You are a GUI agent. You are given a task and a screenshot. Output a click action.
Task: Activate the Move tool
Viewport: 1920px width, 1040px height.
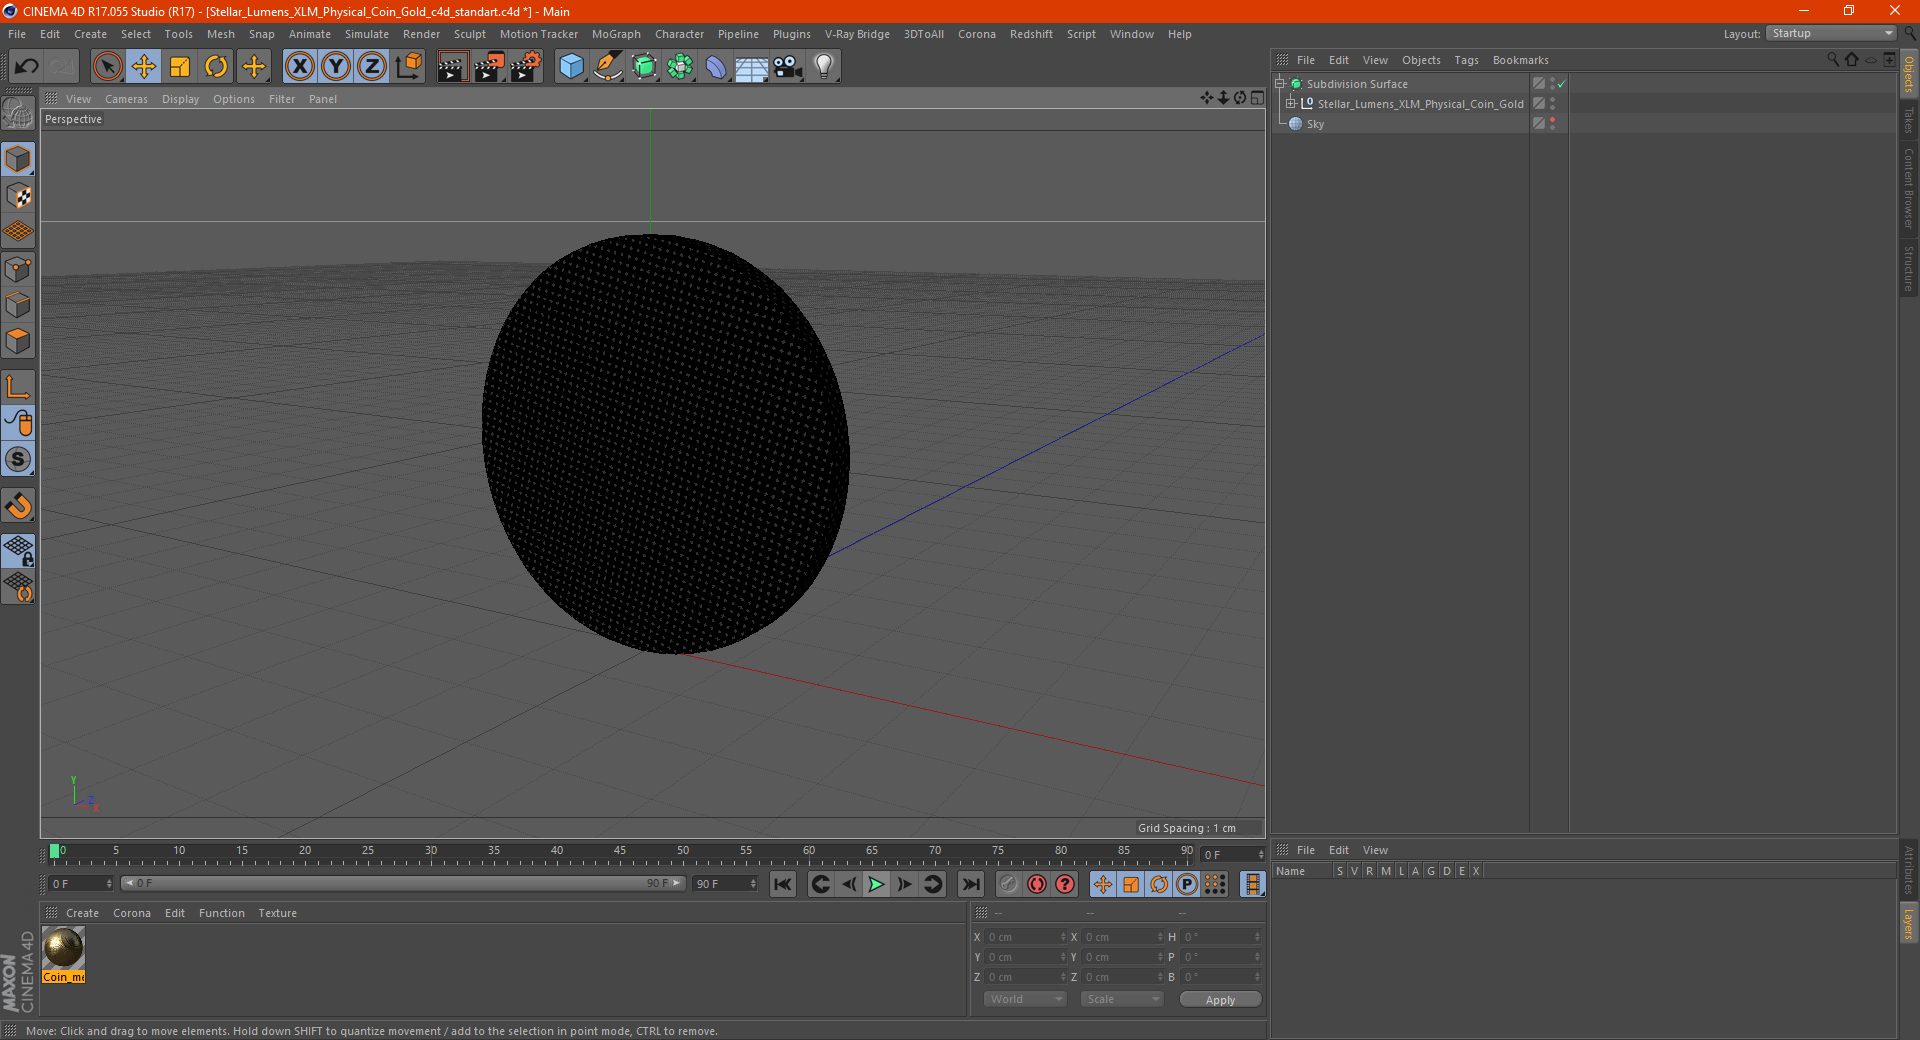(144, 67)
